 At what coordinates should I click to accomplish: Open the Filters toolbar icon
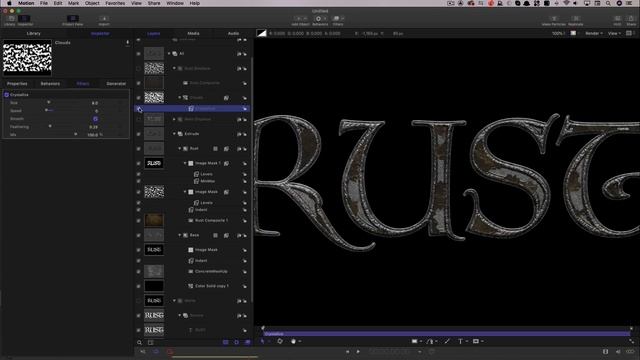(338, 20)
